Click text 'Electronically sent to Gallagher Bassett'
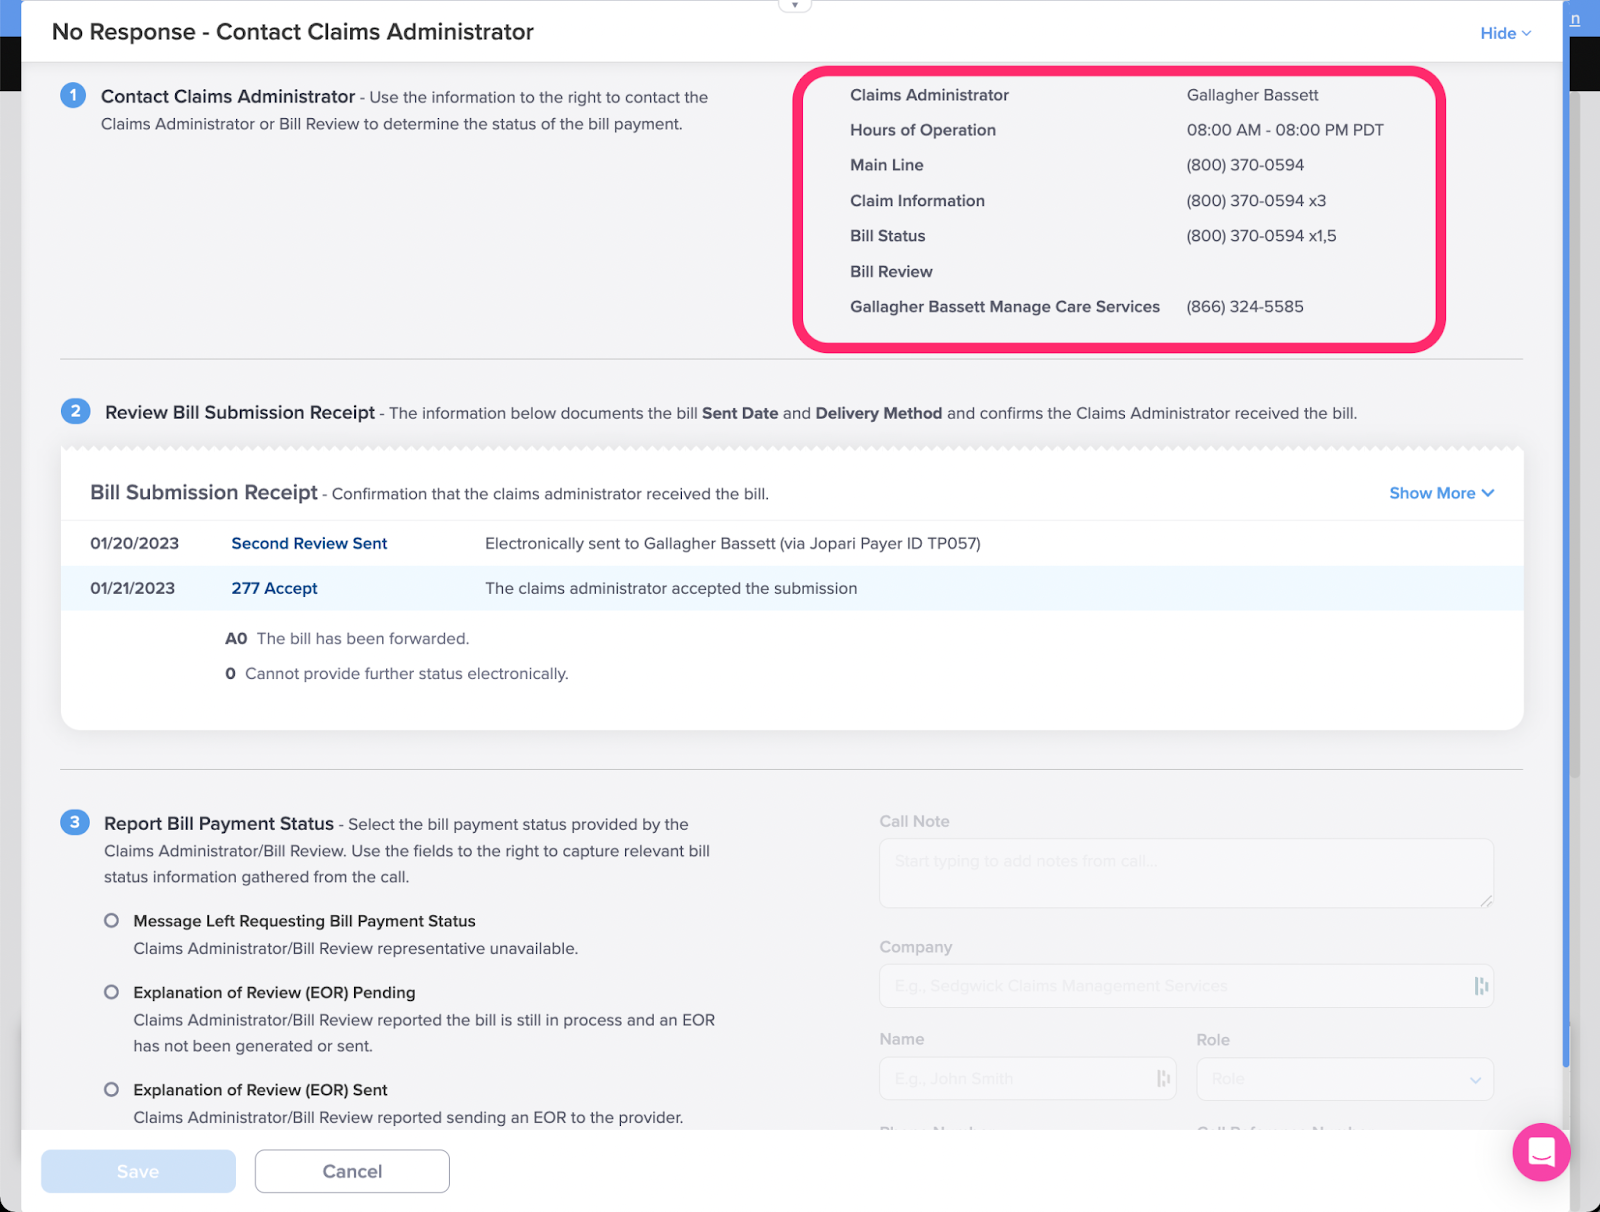This screenshot has height=1212, width=1600. click(x=630, y=543)
